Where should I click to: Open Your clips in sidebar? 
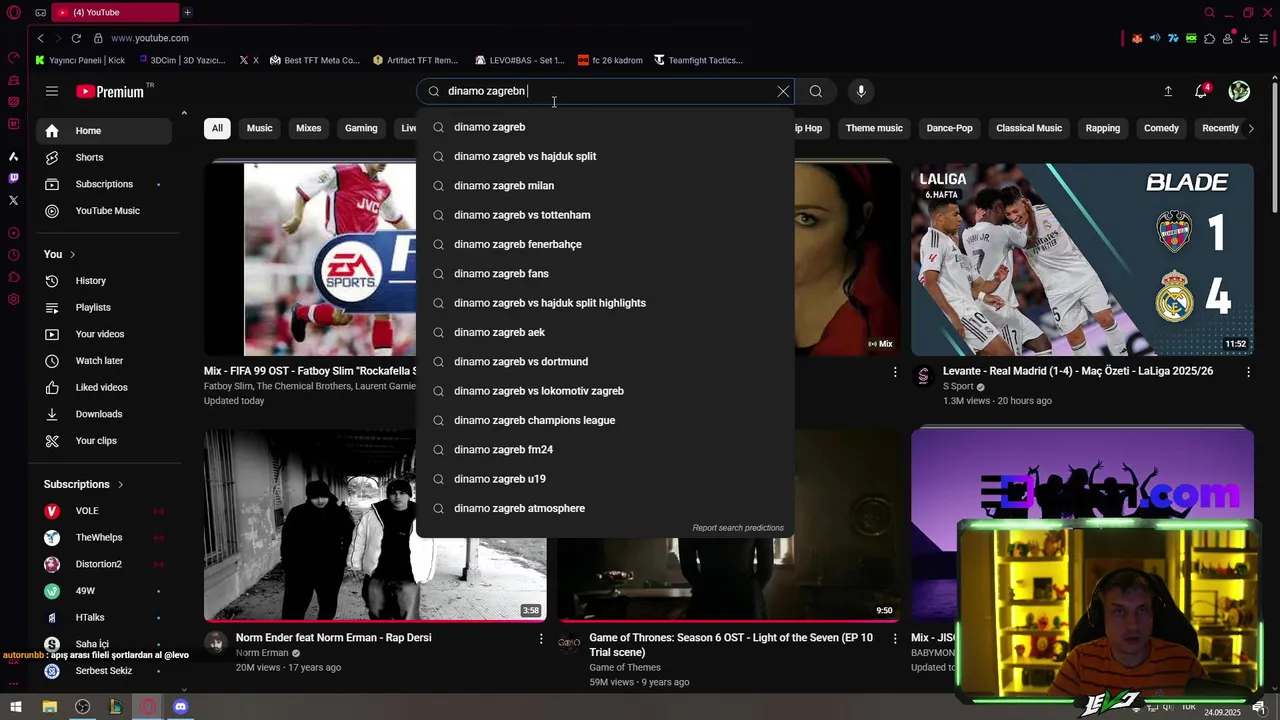[x=104, y=441]
